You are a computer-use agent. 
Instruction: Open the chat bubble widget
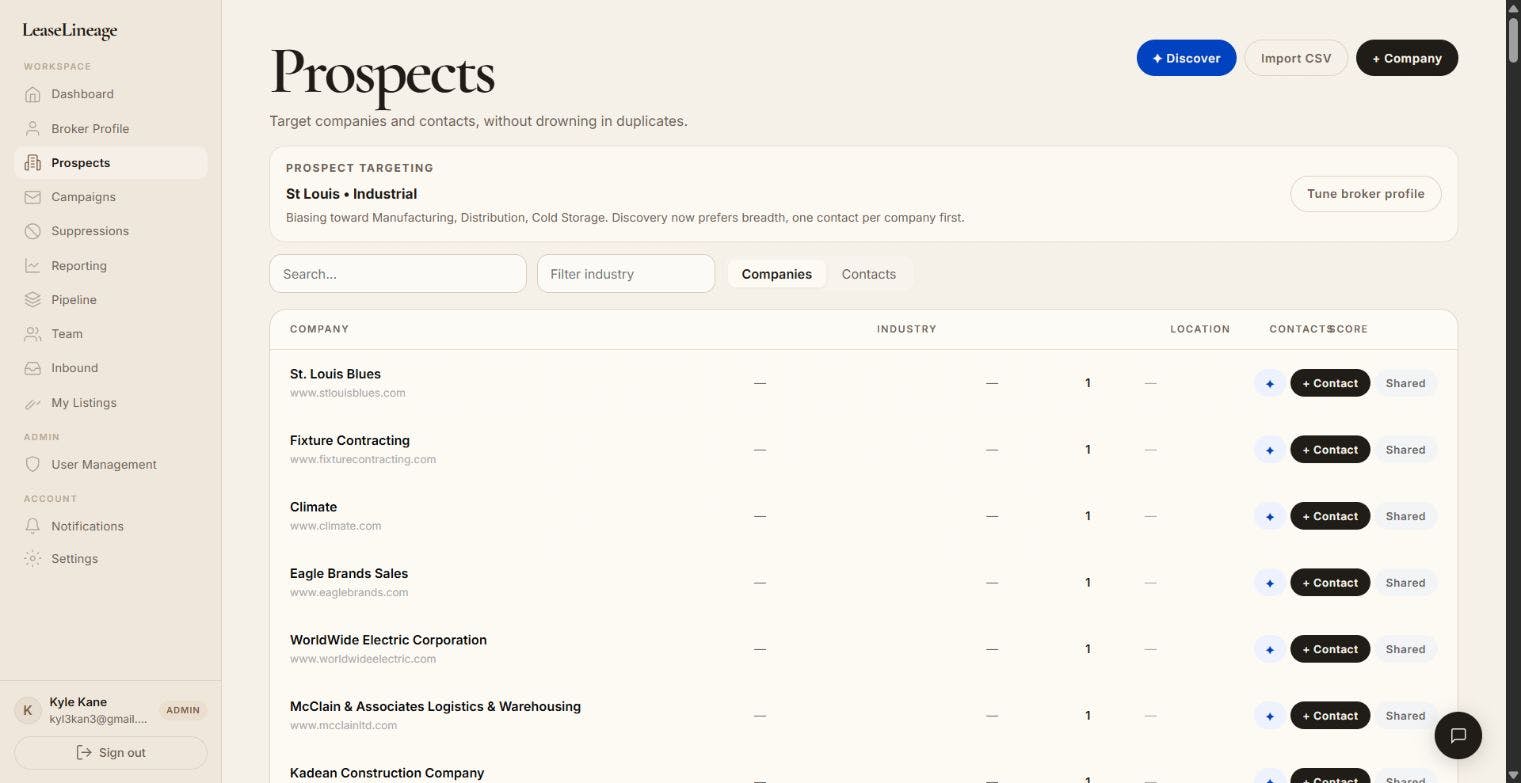coord(1458,736)
